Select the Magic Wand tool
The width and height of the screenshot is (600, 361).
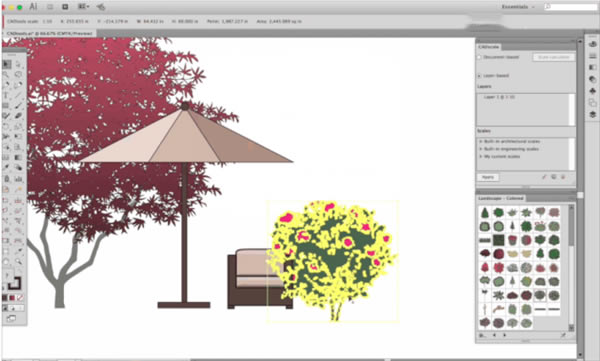pyautogui.click(x=7, y=75)
